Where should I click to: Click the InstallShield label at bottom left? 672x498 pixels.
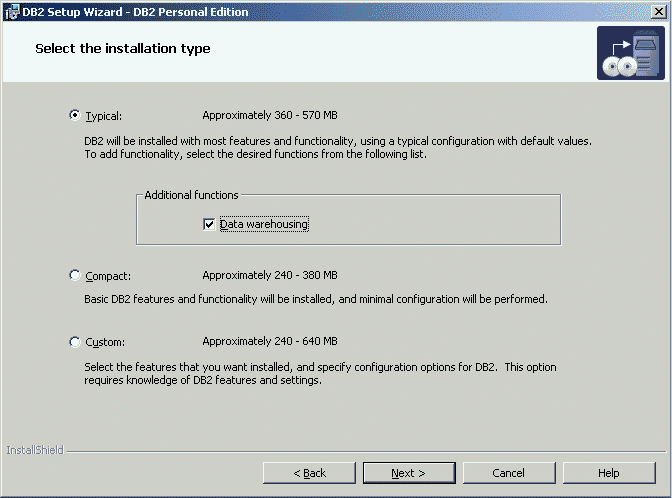(x=34, y=450)
